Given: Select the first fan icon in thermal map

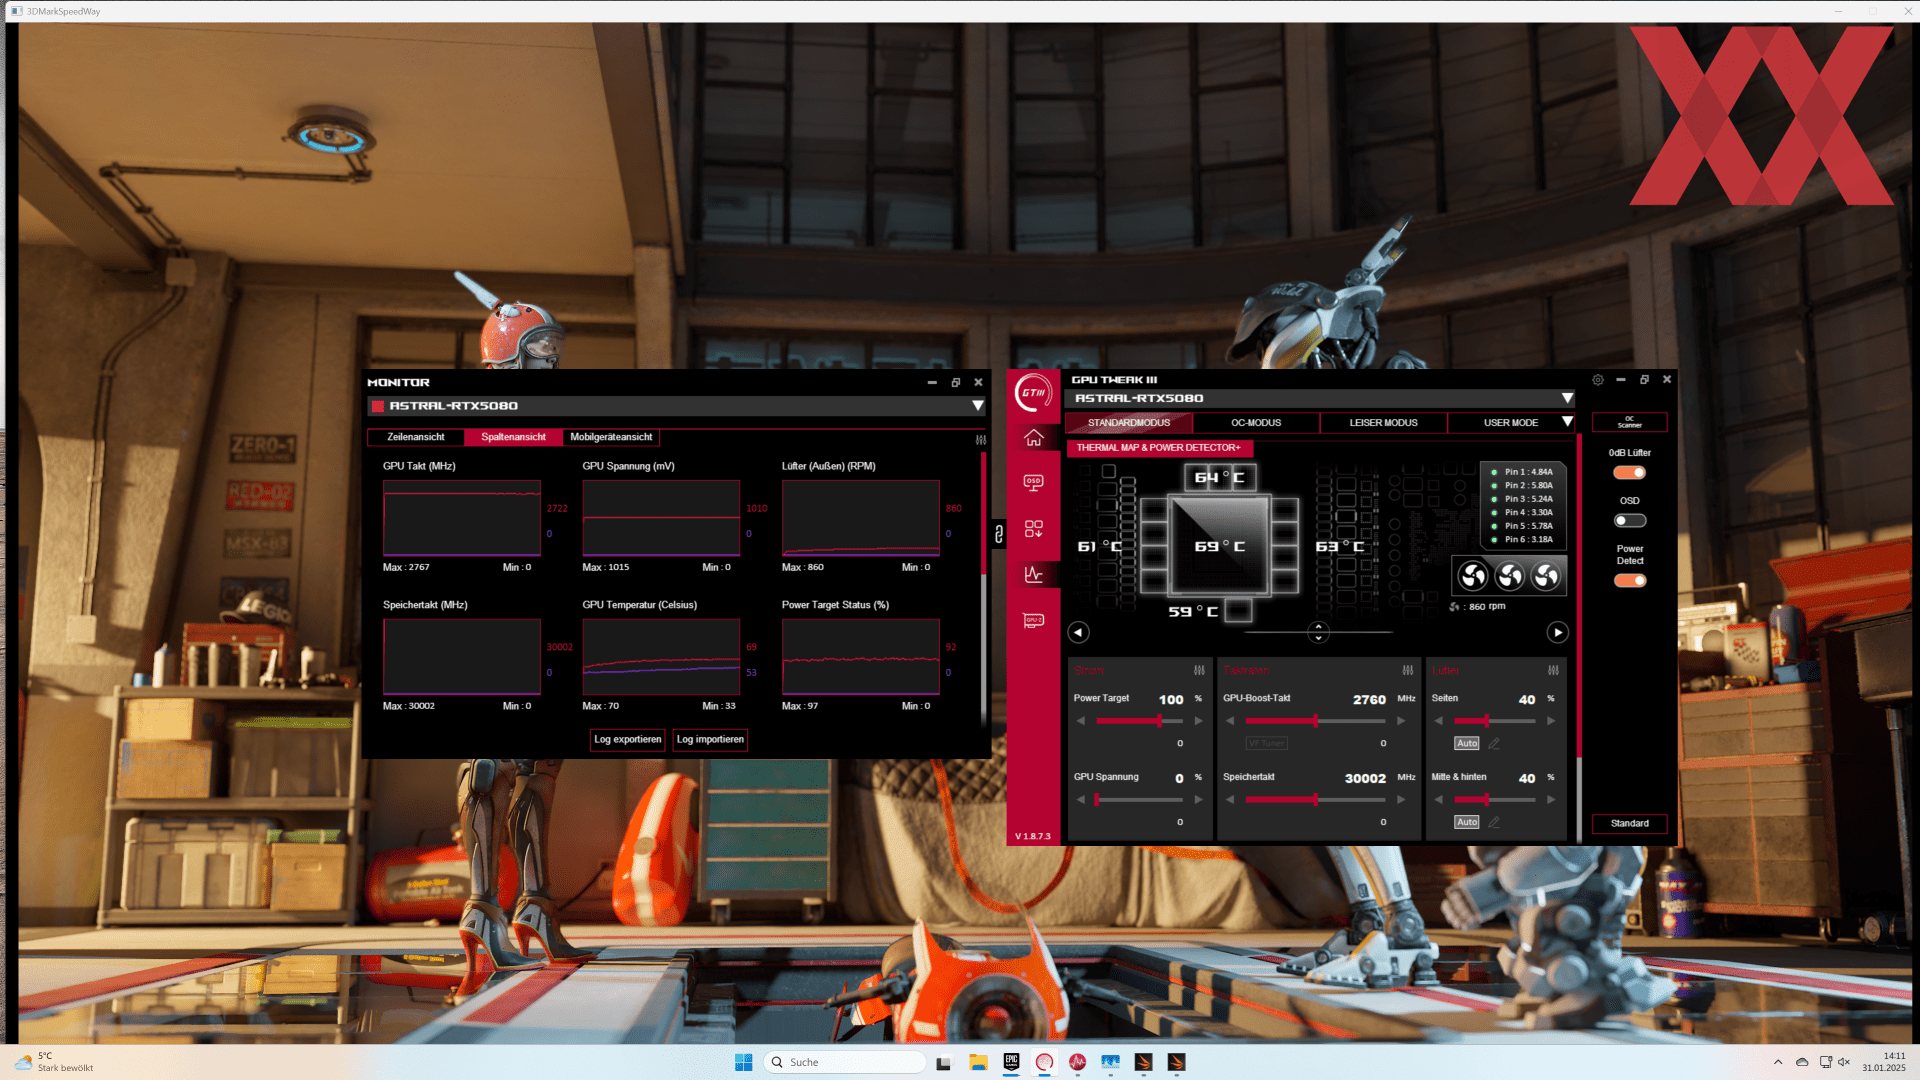Looking at the screenshot, I should [1473, 576].
